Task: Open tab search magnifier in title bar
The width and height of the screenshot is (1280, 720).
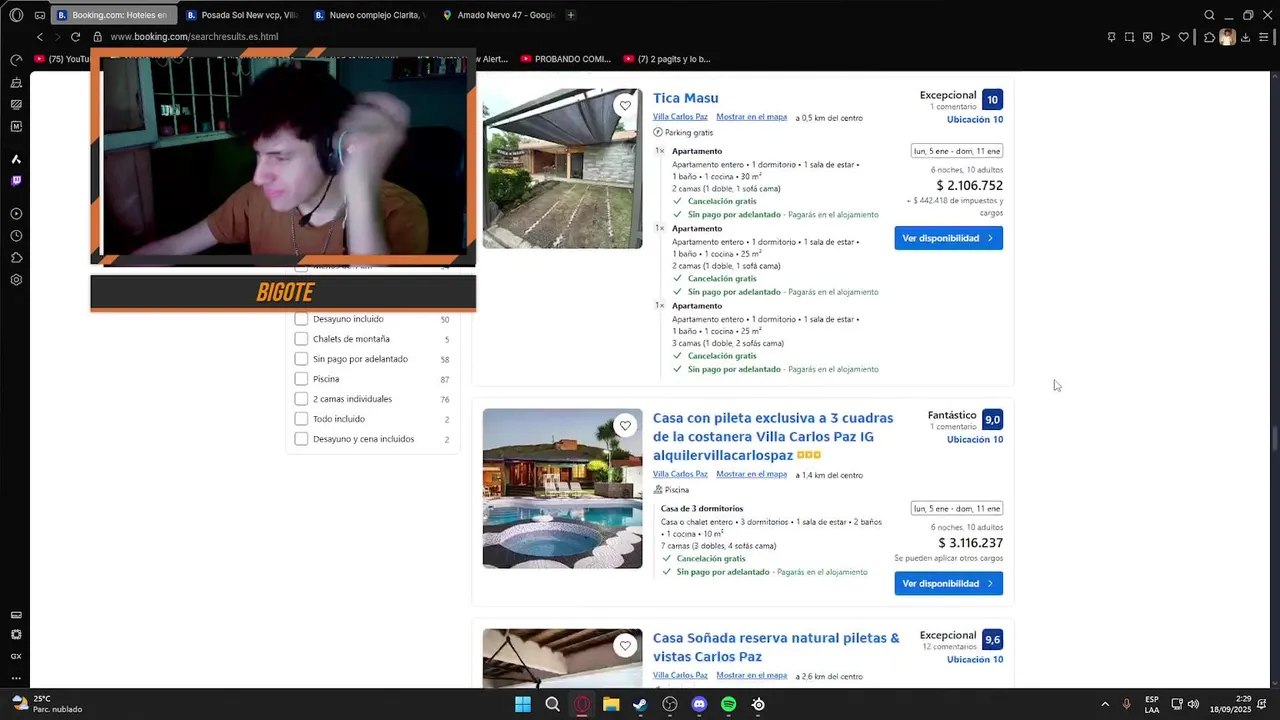Action: click(1209, 15)
